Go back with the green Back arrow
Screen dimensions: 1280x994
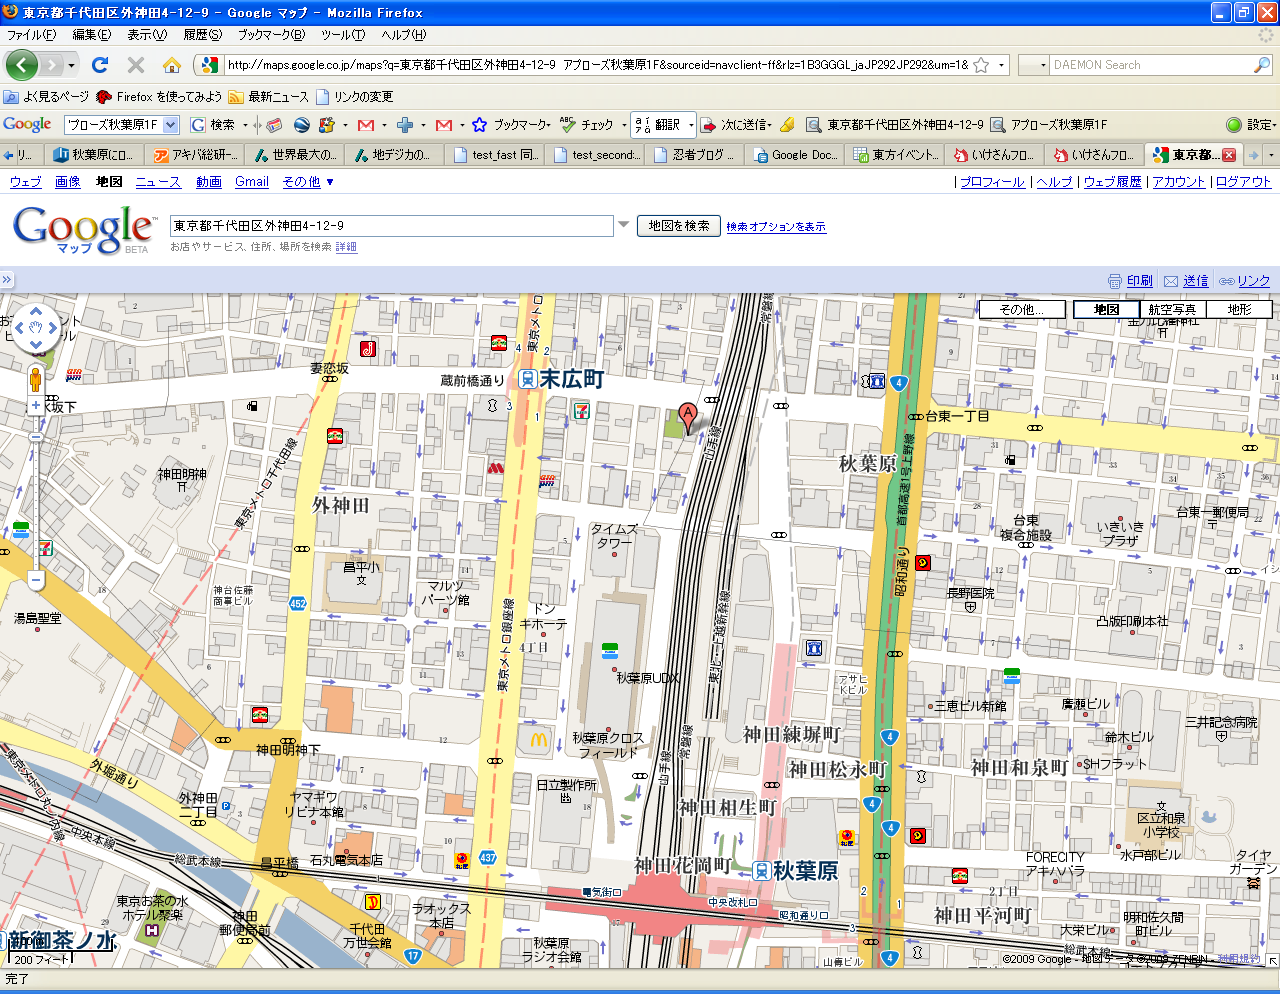[22, 65]
